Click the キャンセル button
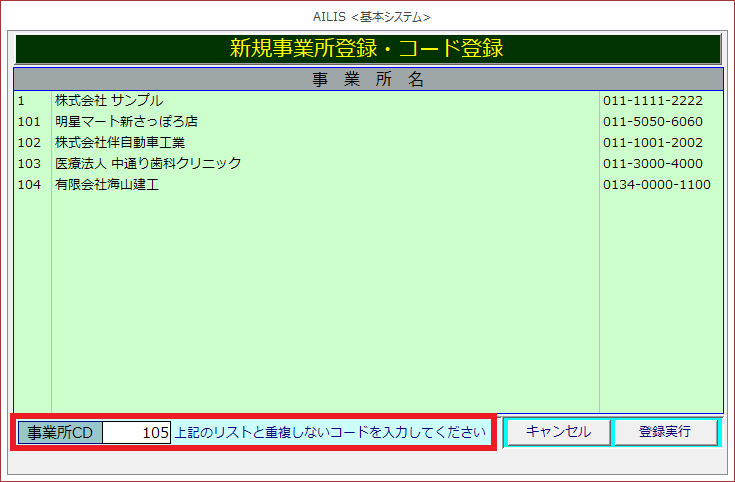735x482 pixels. coord(558,432)
